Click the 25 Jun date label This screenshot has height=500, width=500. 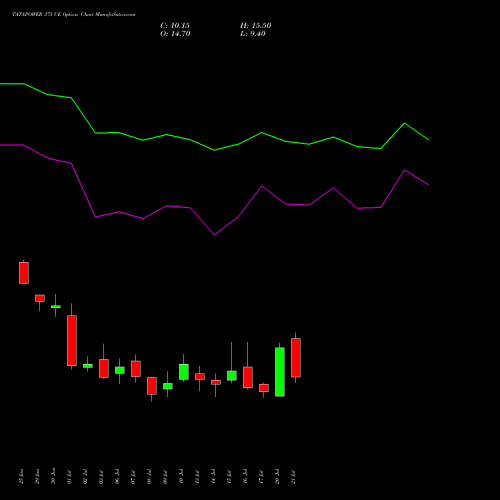pos(21,476)
